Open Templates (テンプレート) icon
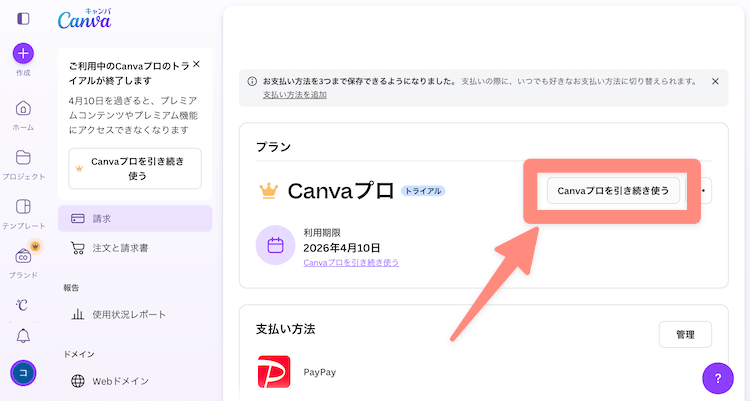The height and width of the screenshot is (401, 750). [23, 207]
